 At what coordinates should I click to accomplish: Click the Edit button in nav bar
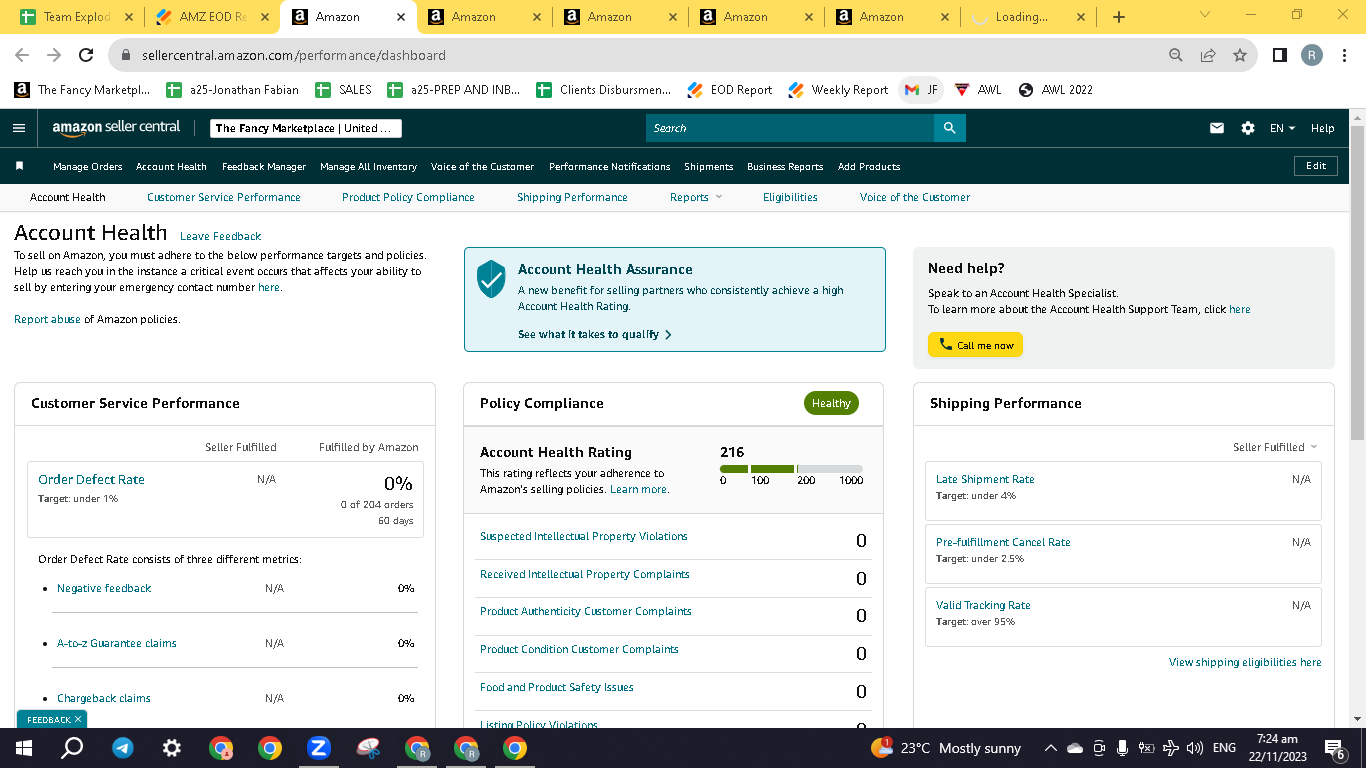(x=1316, y=166)
